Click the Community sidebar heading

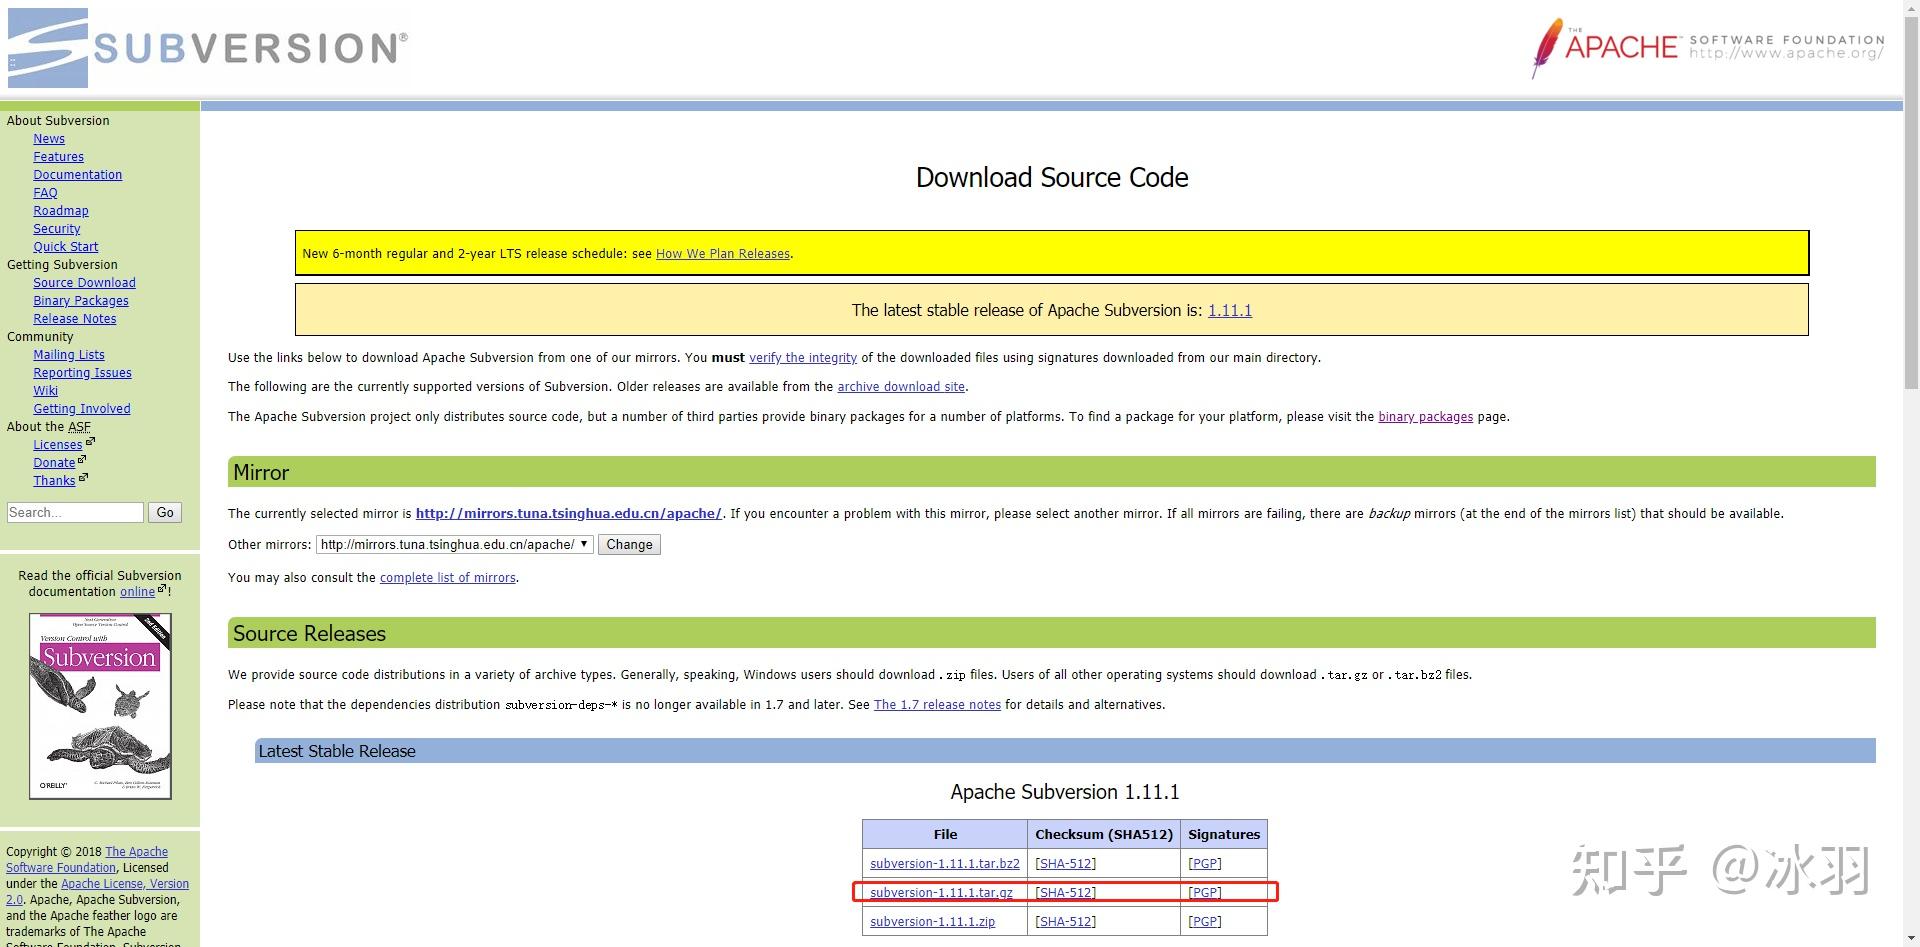coord(40,337)
